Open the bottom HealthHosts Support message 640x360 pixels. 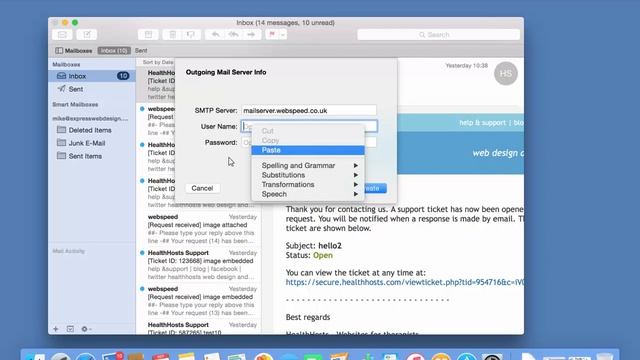(199, 328)
